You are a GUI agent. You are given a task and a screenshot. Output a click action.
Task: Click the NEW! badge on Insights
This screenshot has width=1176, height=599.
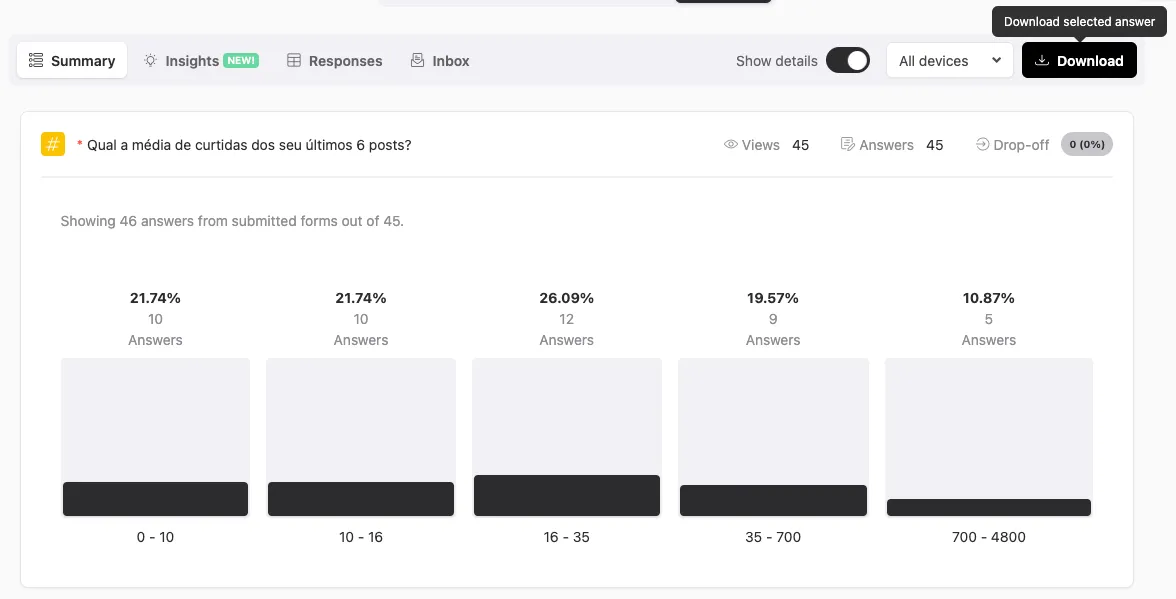point(241,61)
